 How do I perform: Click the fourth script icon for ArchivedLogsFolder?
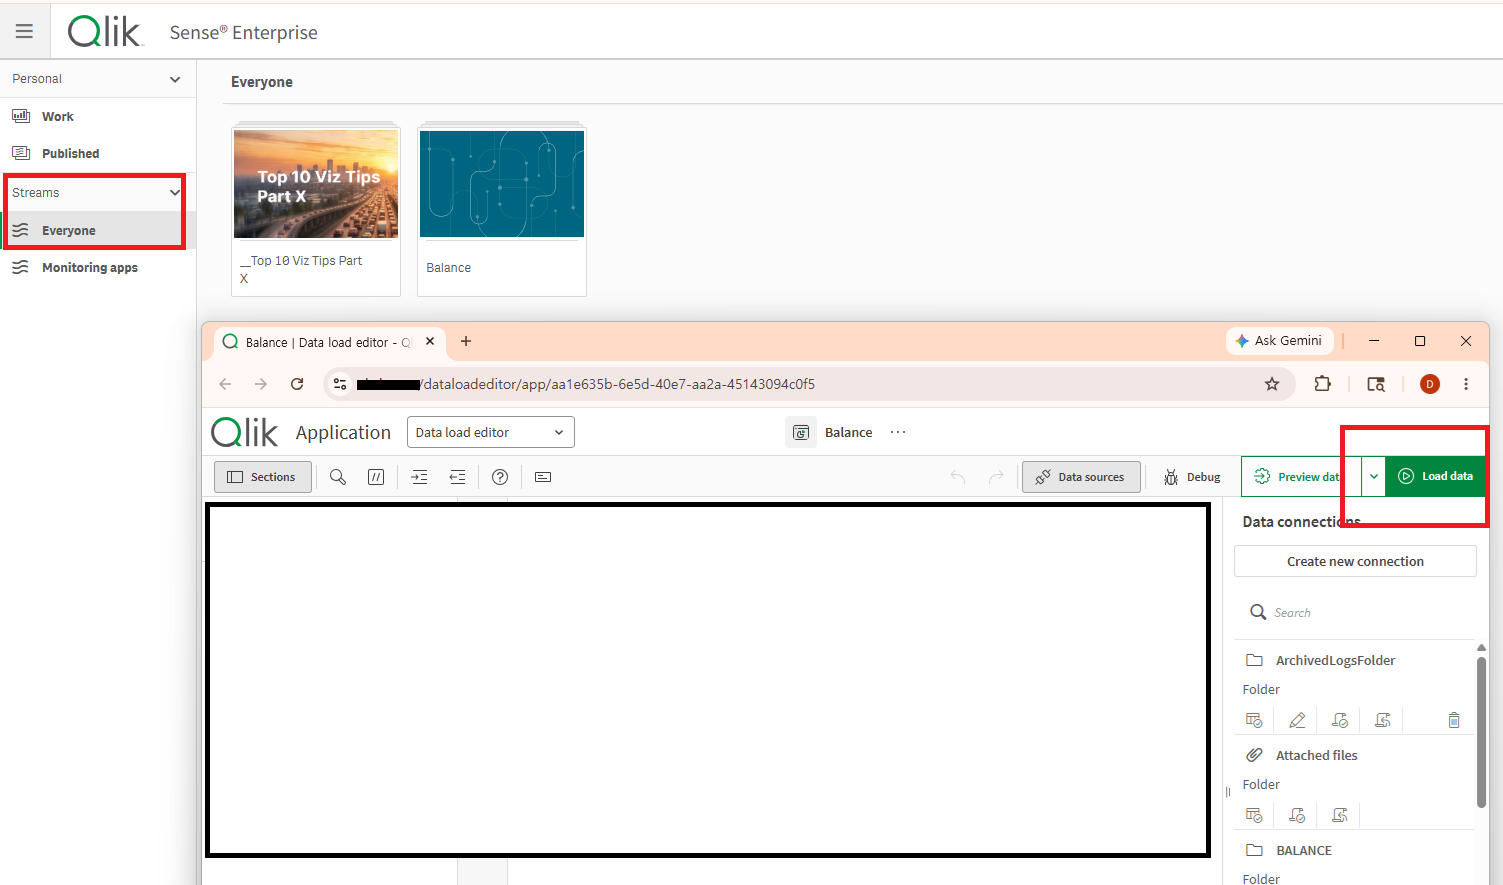(1383, 720)
